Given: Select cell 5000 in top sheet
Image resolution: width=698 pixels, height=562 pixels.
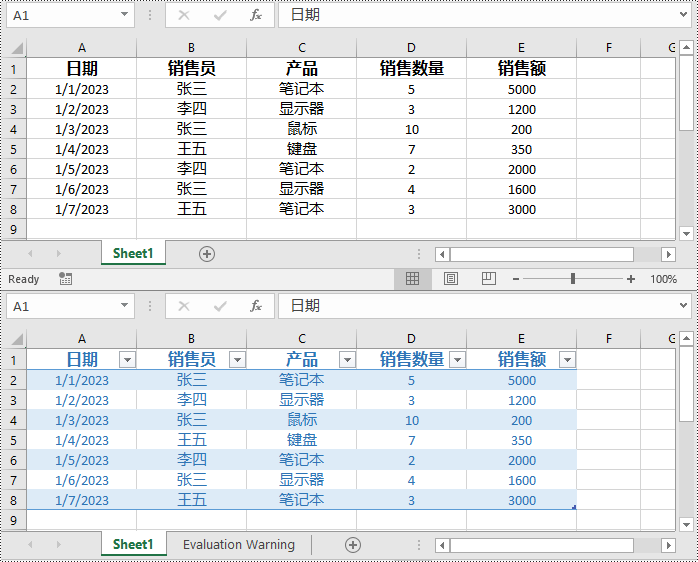Looking at the screenshot, I should click(x=522, y=89).
